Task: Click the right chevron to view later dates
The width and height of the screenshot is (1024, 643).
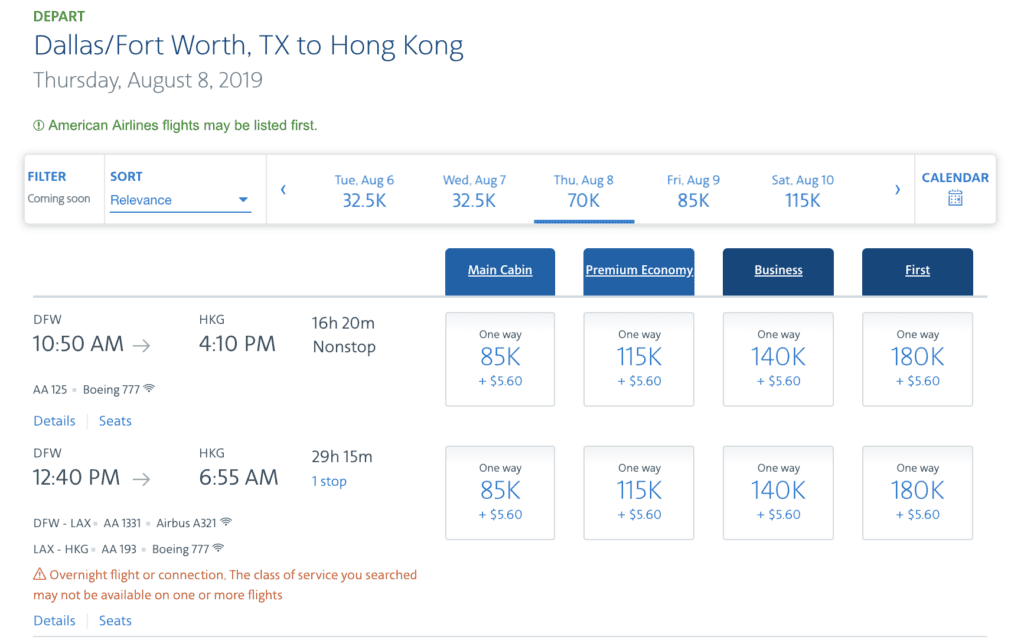Action: click(898, 188)
